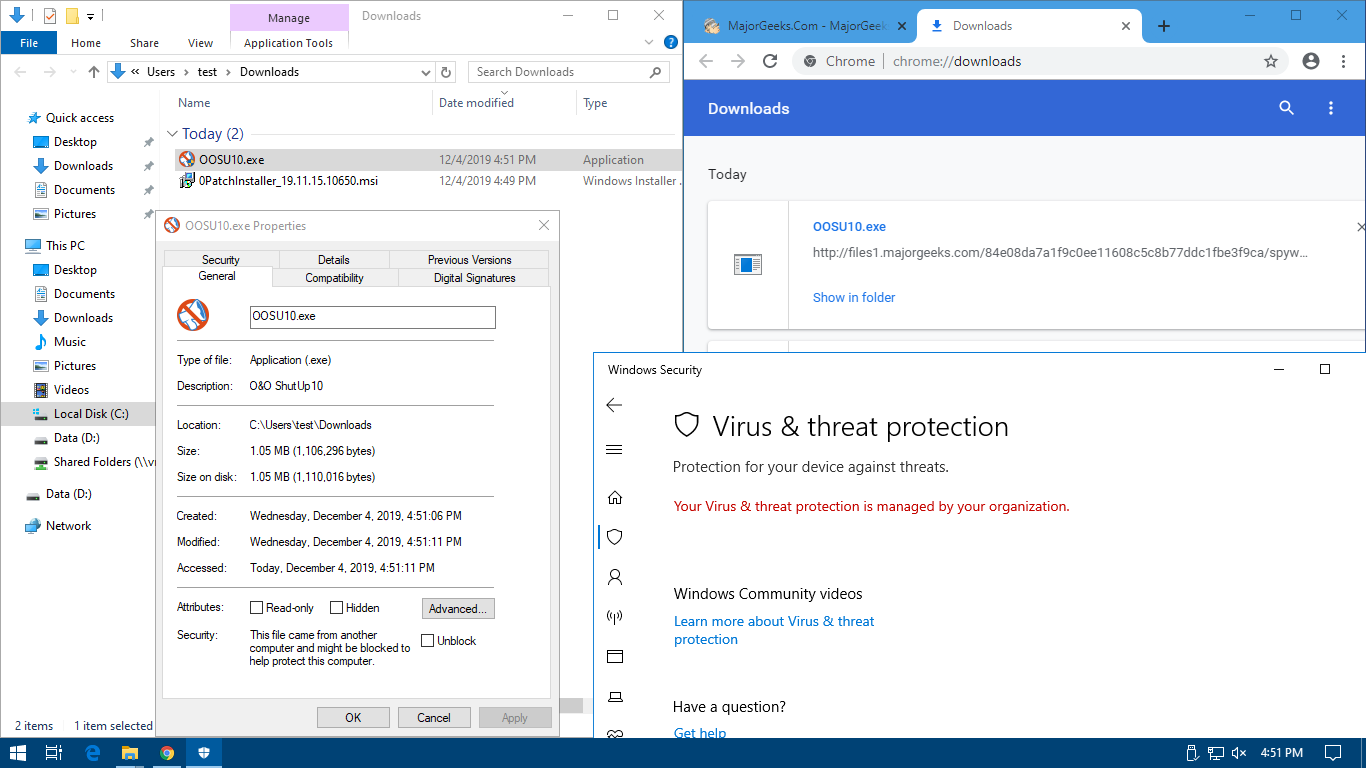Switch to the Share ribbon tab

click(144, 43)
